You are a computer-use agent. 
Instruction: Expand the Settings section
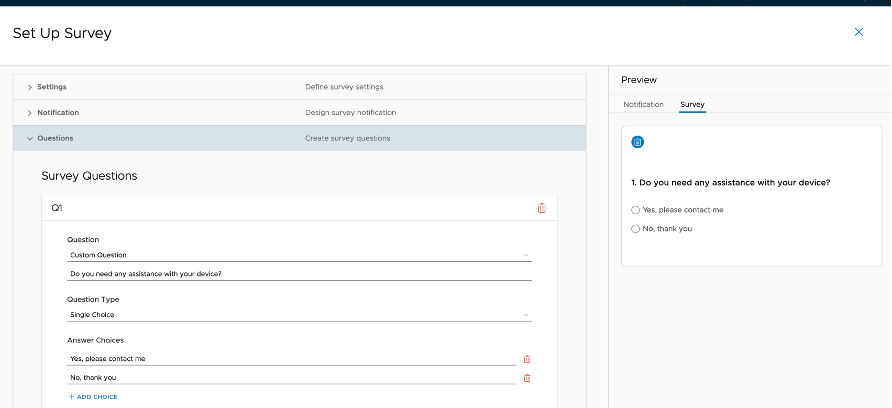(299, 87)
